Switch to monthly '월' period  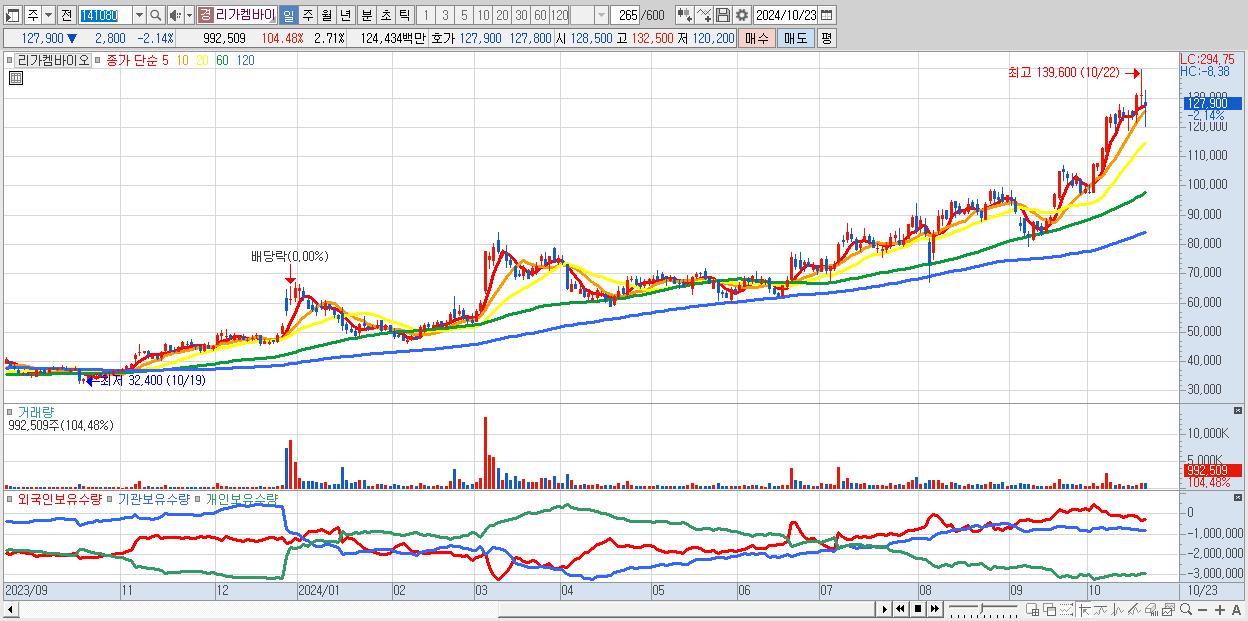click(x=326, y=16)
